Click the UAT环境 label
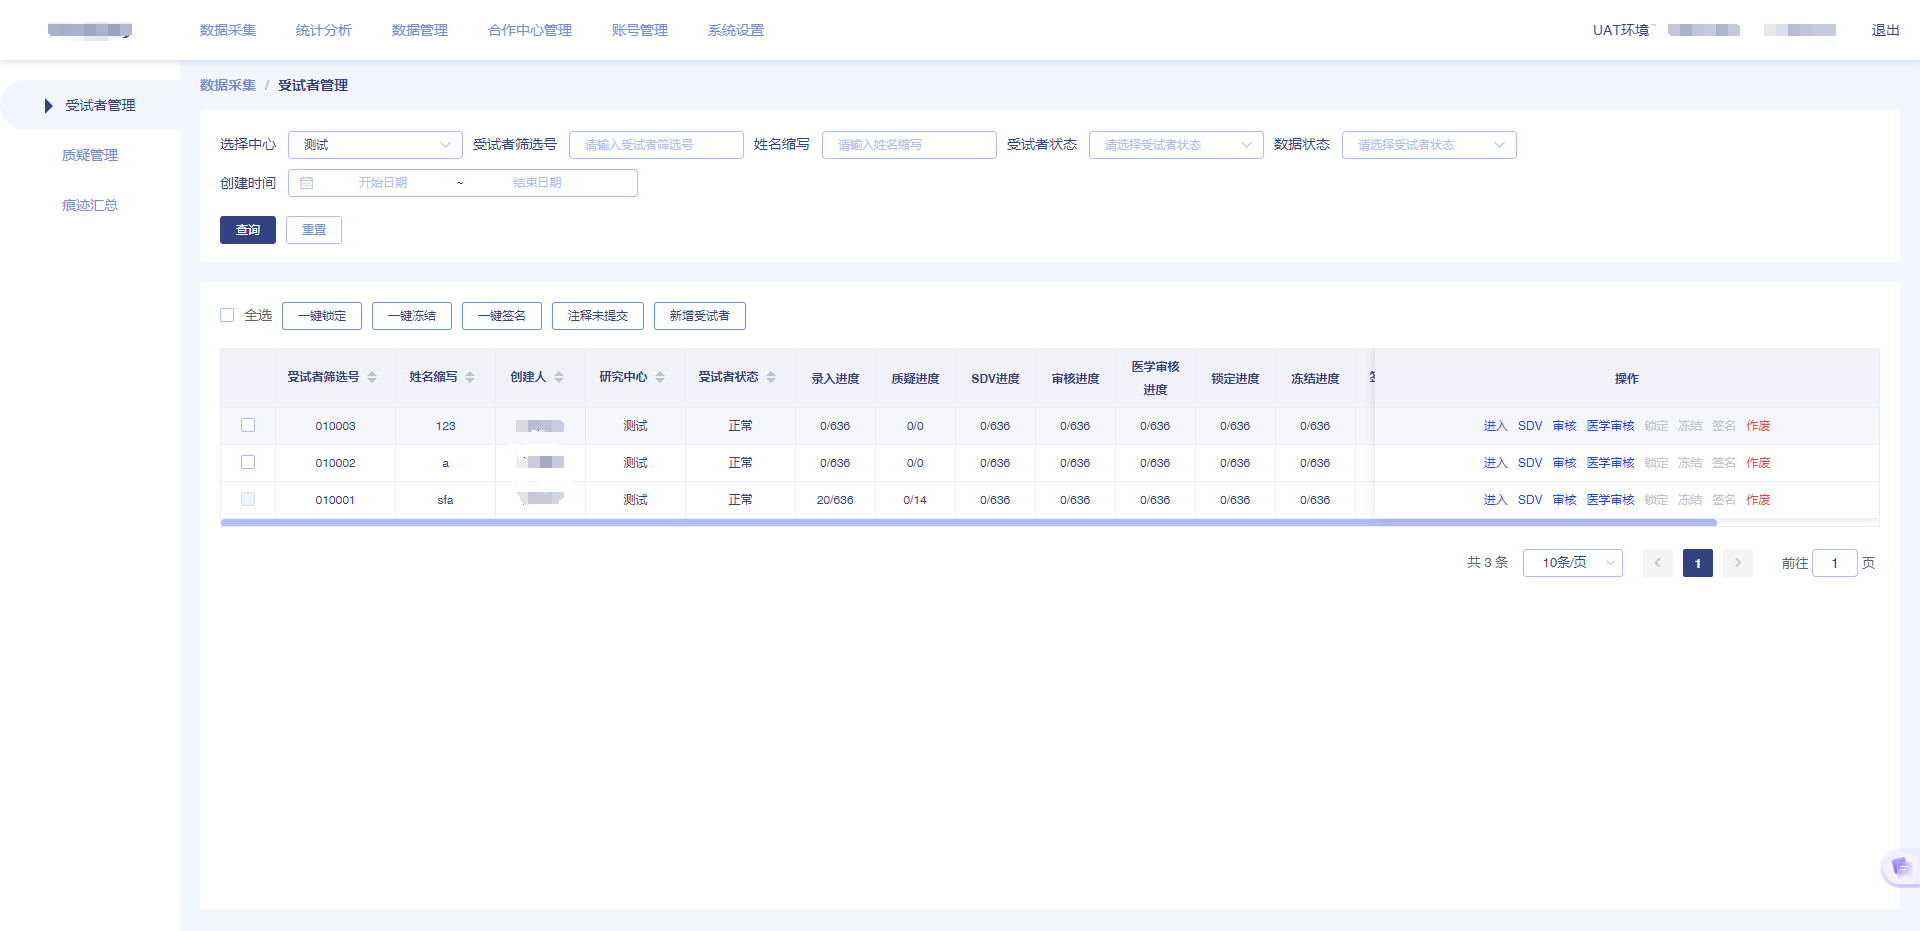The height and width of the screenshot is (931, 1920). (1621, 30)
